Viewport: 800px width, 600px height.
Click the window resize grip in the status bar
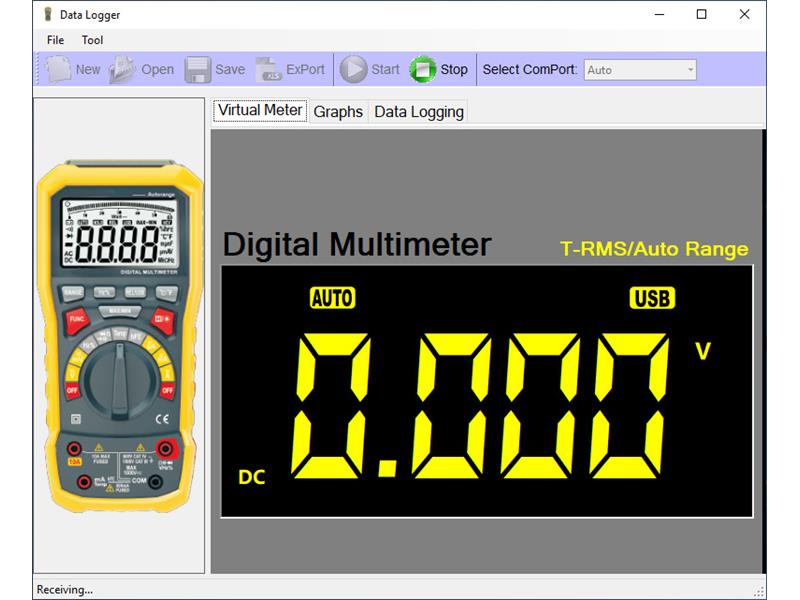759,592
